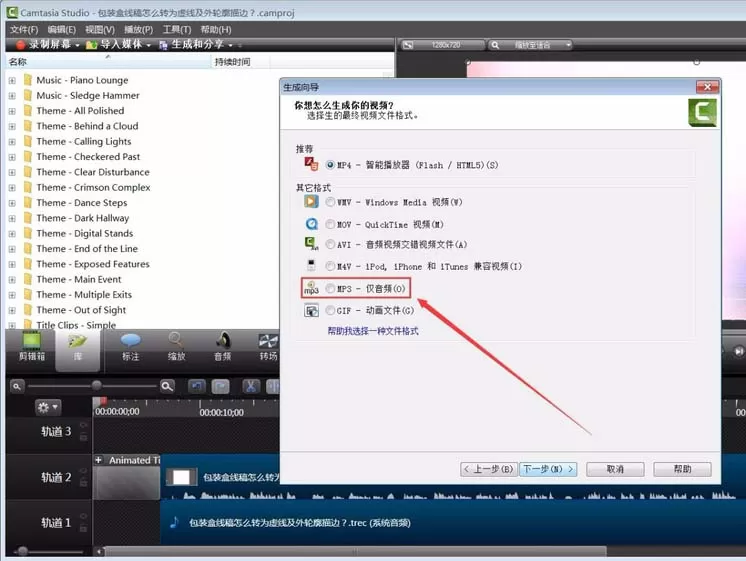Select the Theme - Crimson Complex row
Screen dimensions: 746x561
93,187
